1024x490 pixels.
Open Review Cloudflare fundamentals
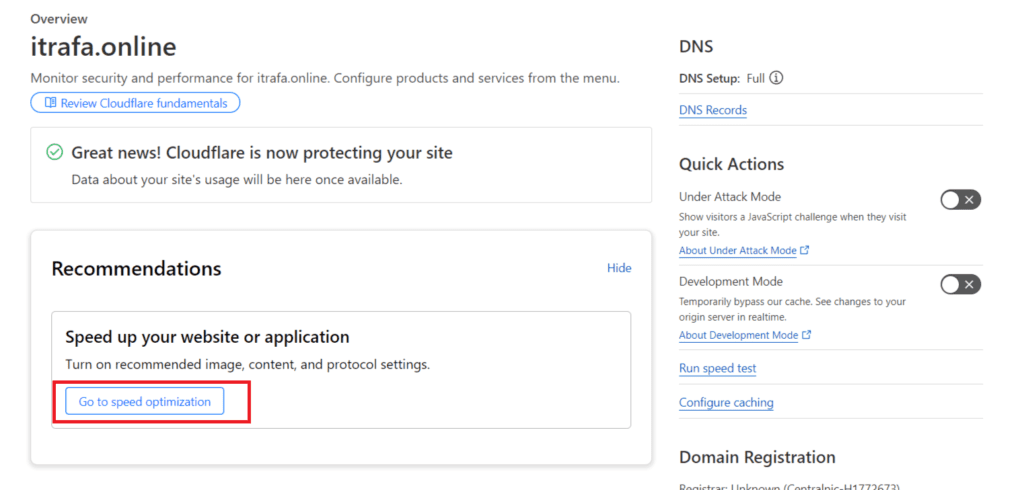(x=135, y=103)
